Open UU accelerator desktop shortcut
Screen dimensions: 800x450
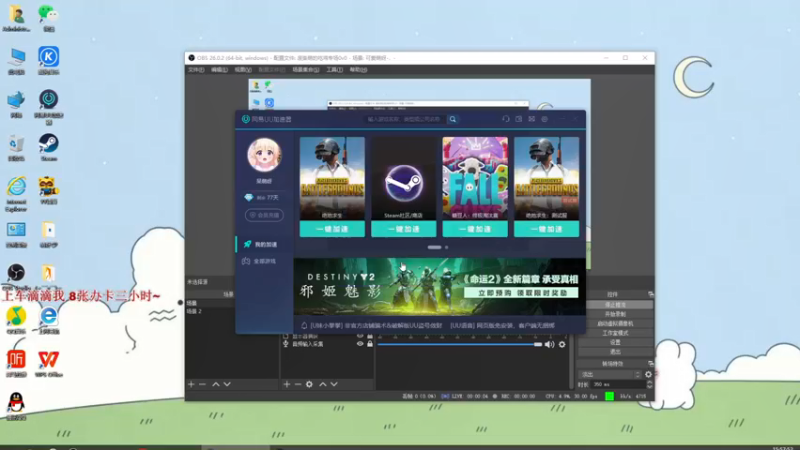[48, 107]
